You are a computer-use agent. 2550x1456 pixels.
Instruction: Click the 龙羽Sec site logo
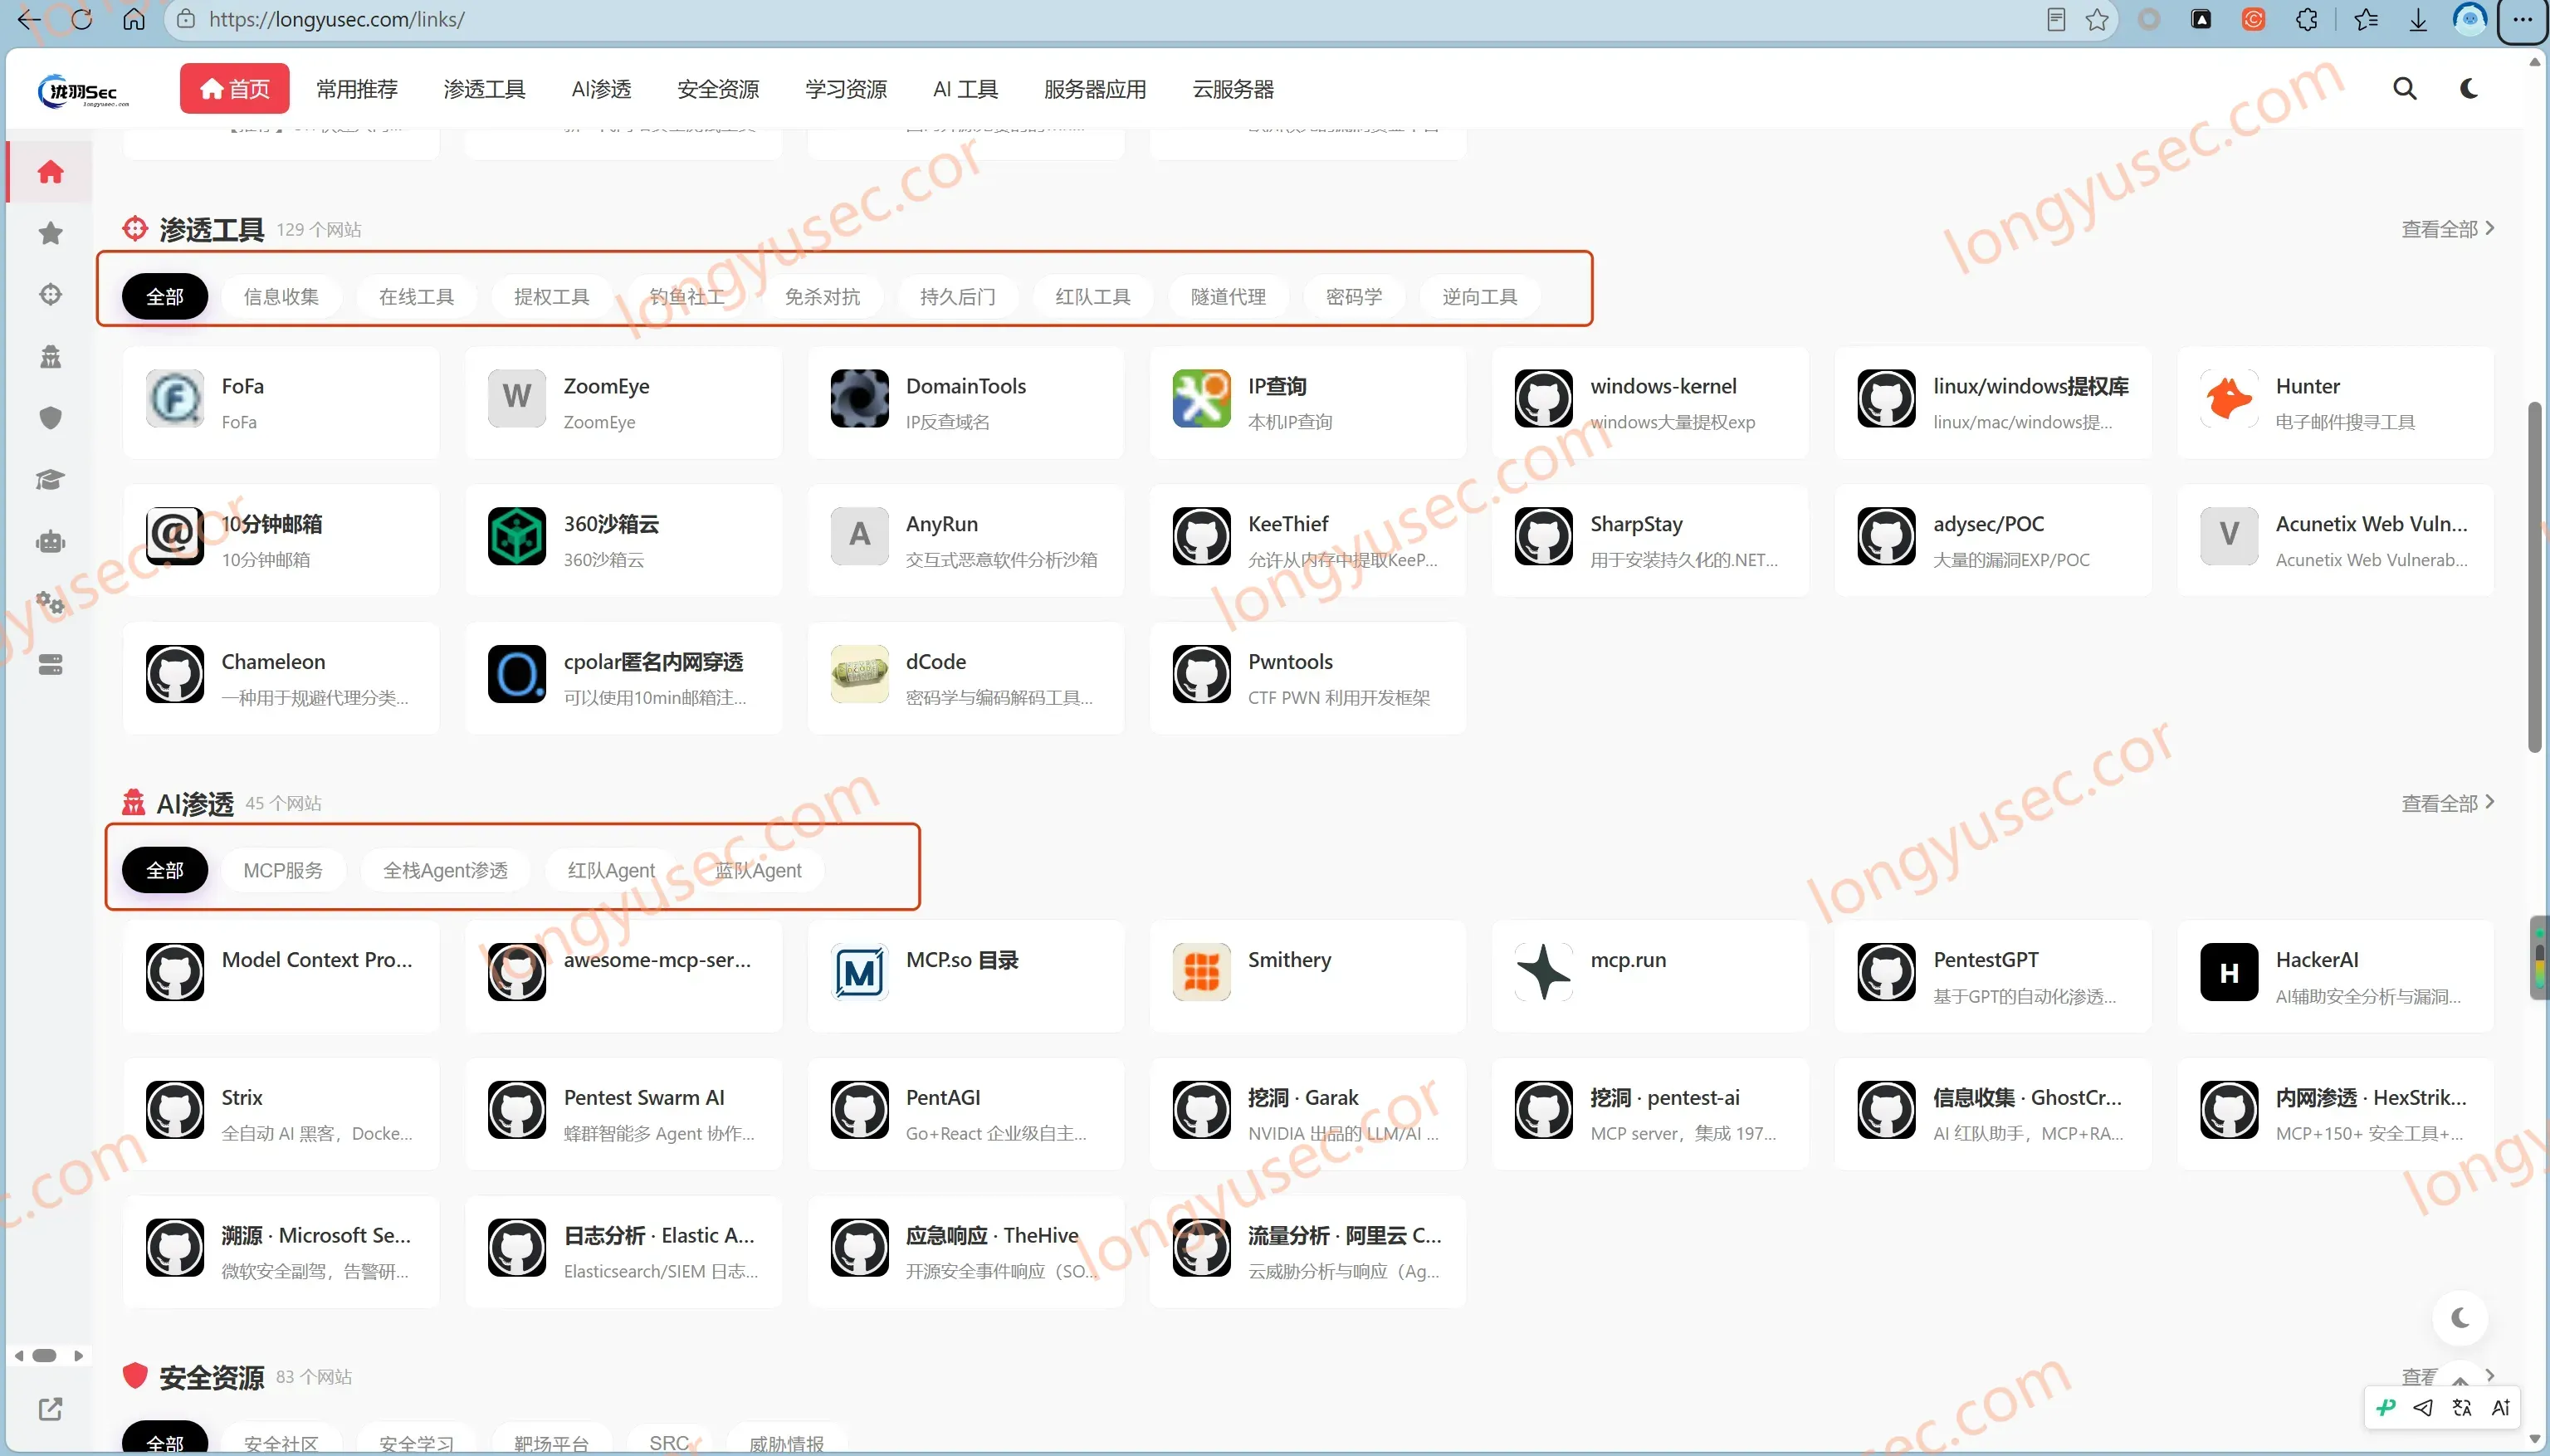point(84,91)
